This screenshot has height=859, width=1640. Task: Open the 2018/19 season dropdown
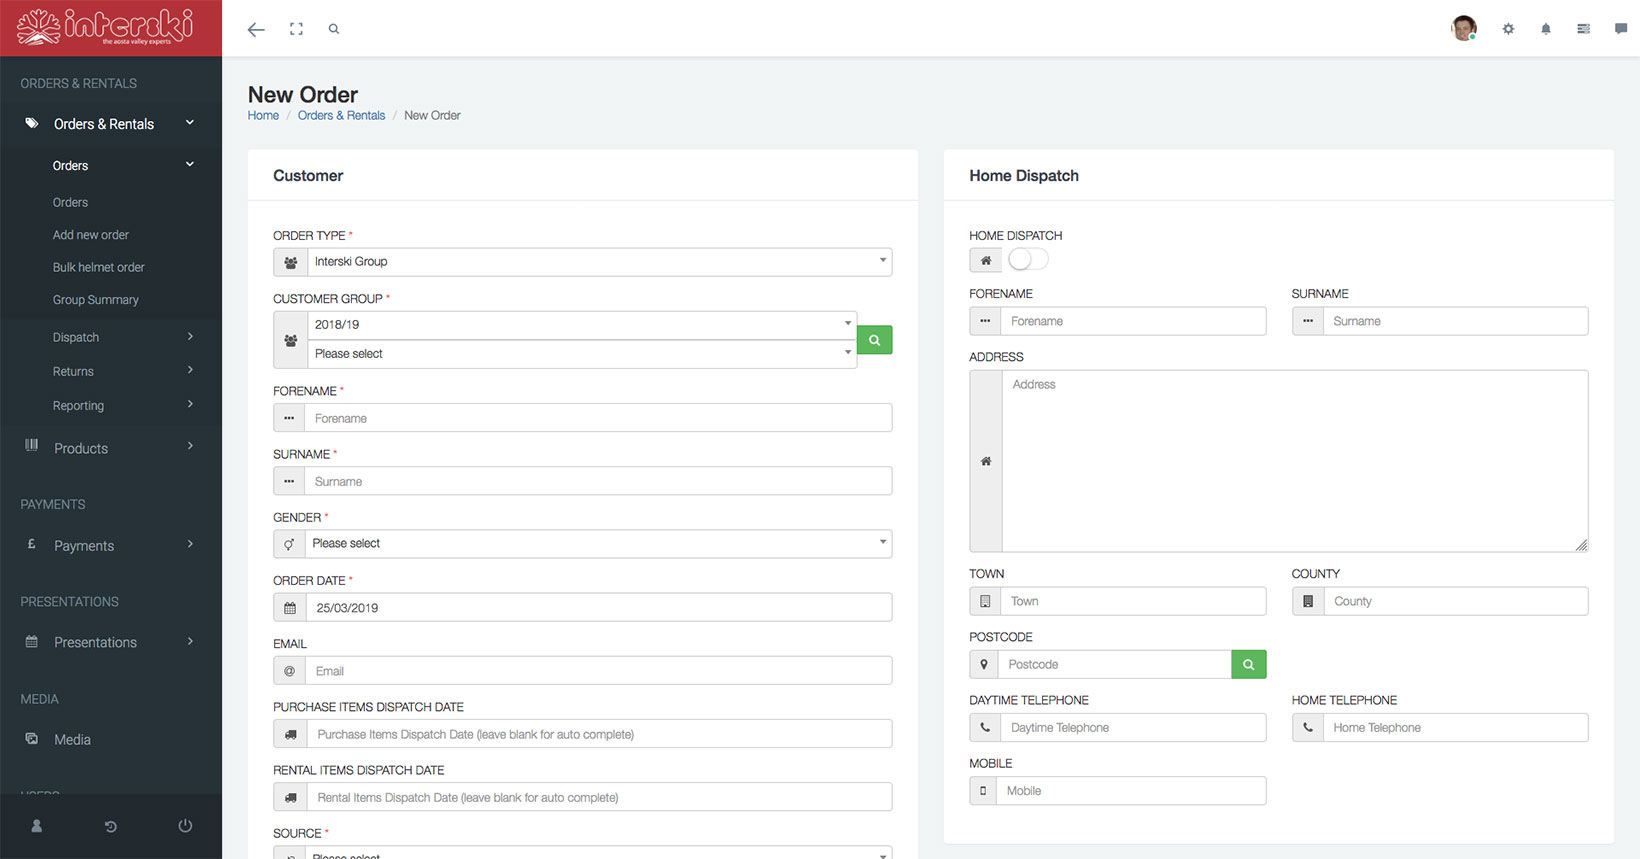click(582, 325)
